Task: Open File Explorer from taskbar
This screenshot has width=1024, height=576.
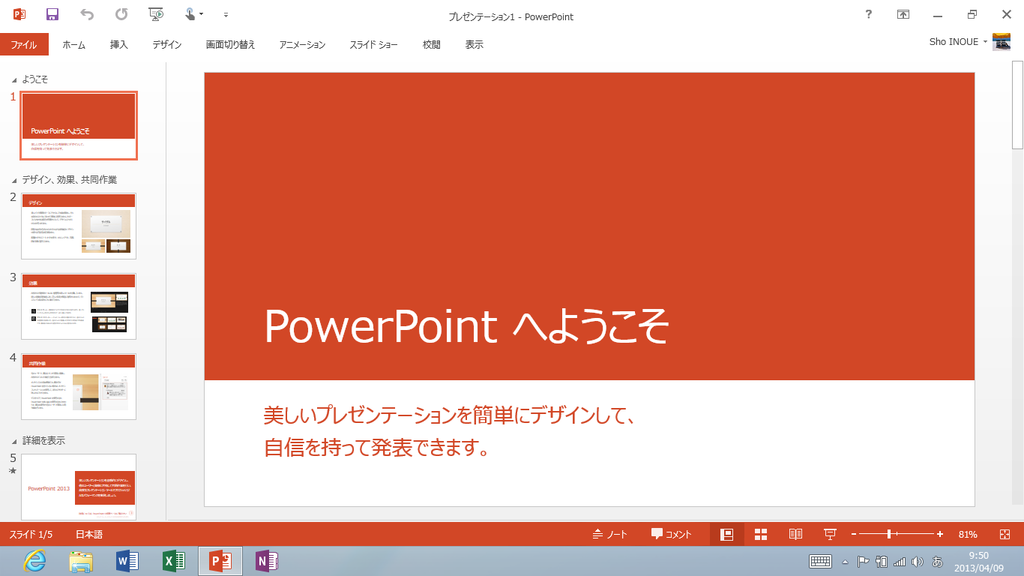Action: (81, 561)
